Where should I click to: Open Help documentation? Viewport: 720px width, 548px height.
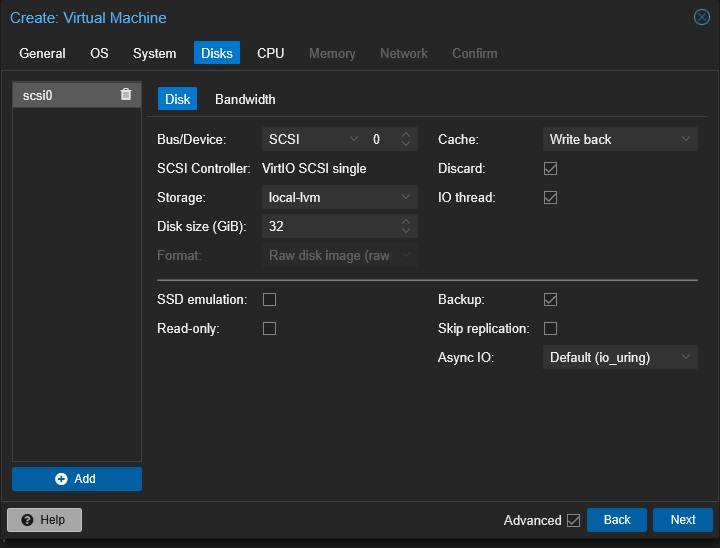(x=44, y=520)
